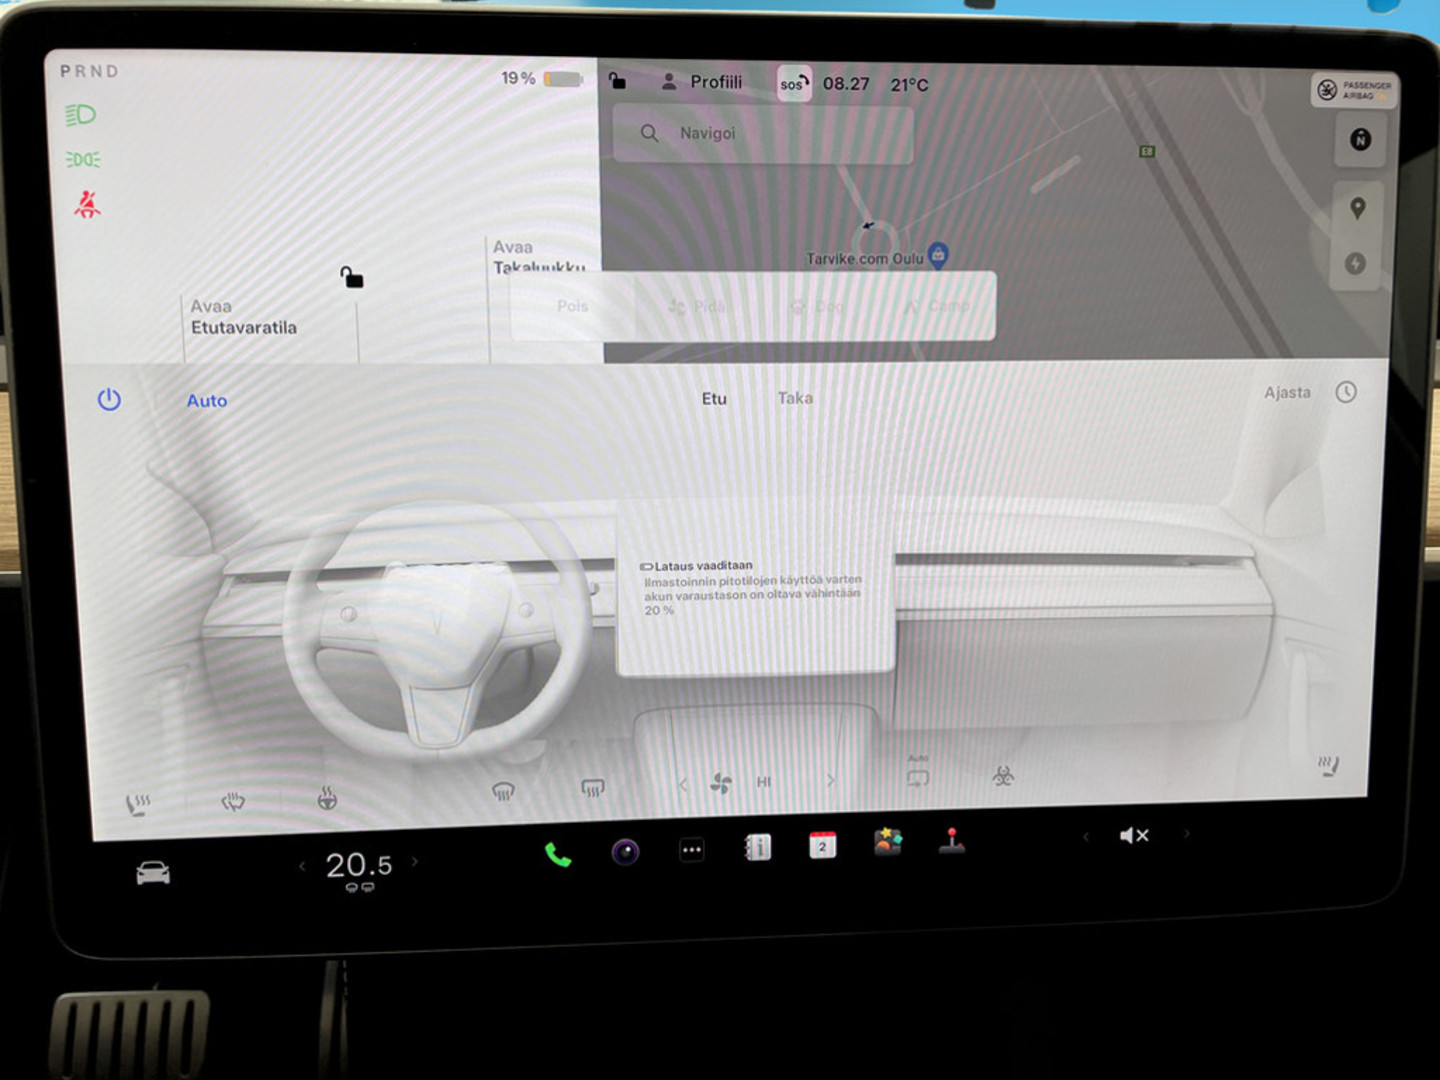Enable Dog mode climate keeper
1440x1080 pixels.
click(x=820, y=306)
